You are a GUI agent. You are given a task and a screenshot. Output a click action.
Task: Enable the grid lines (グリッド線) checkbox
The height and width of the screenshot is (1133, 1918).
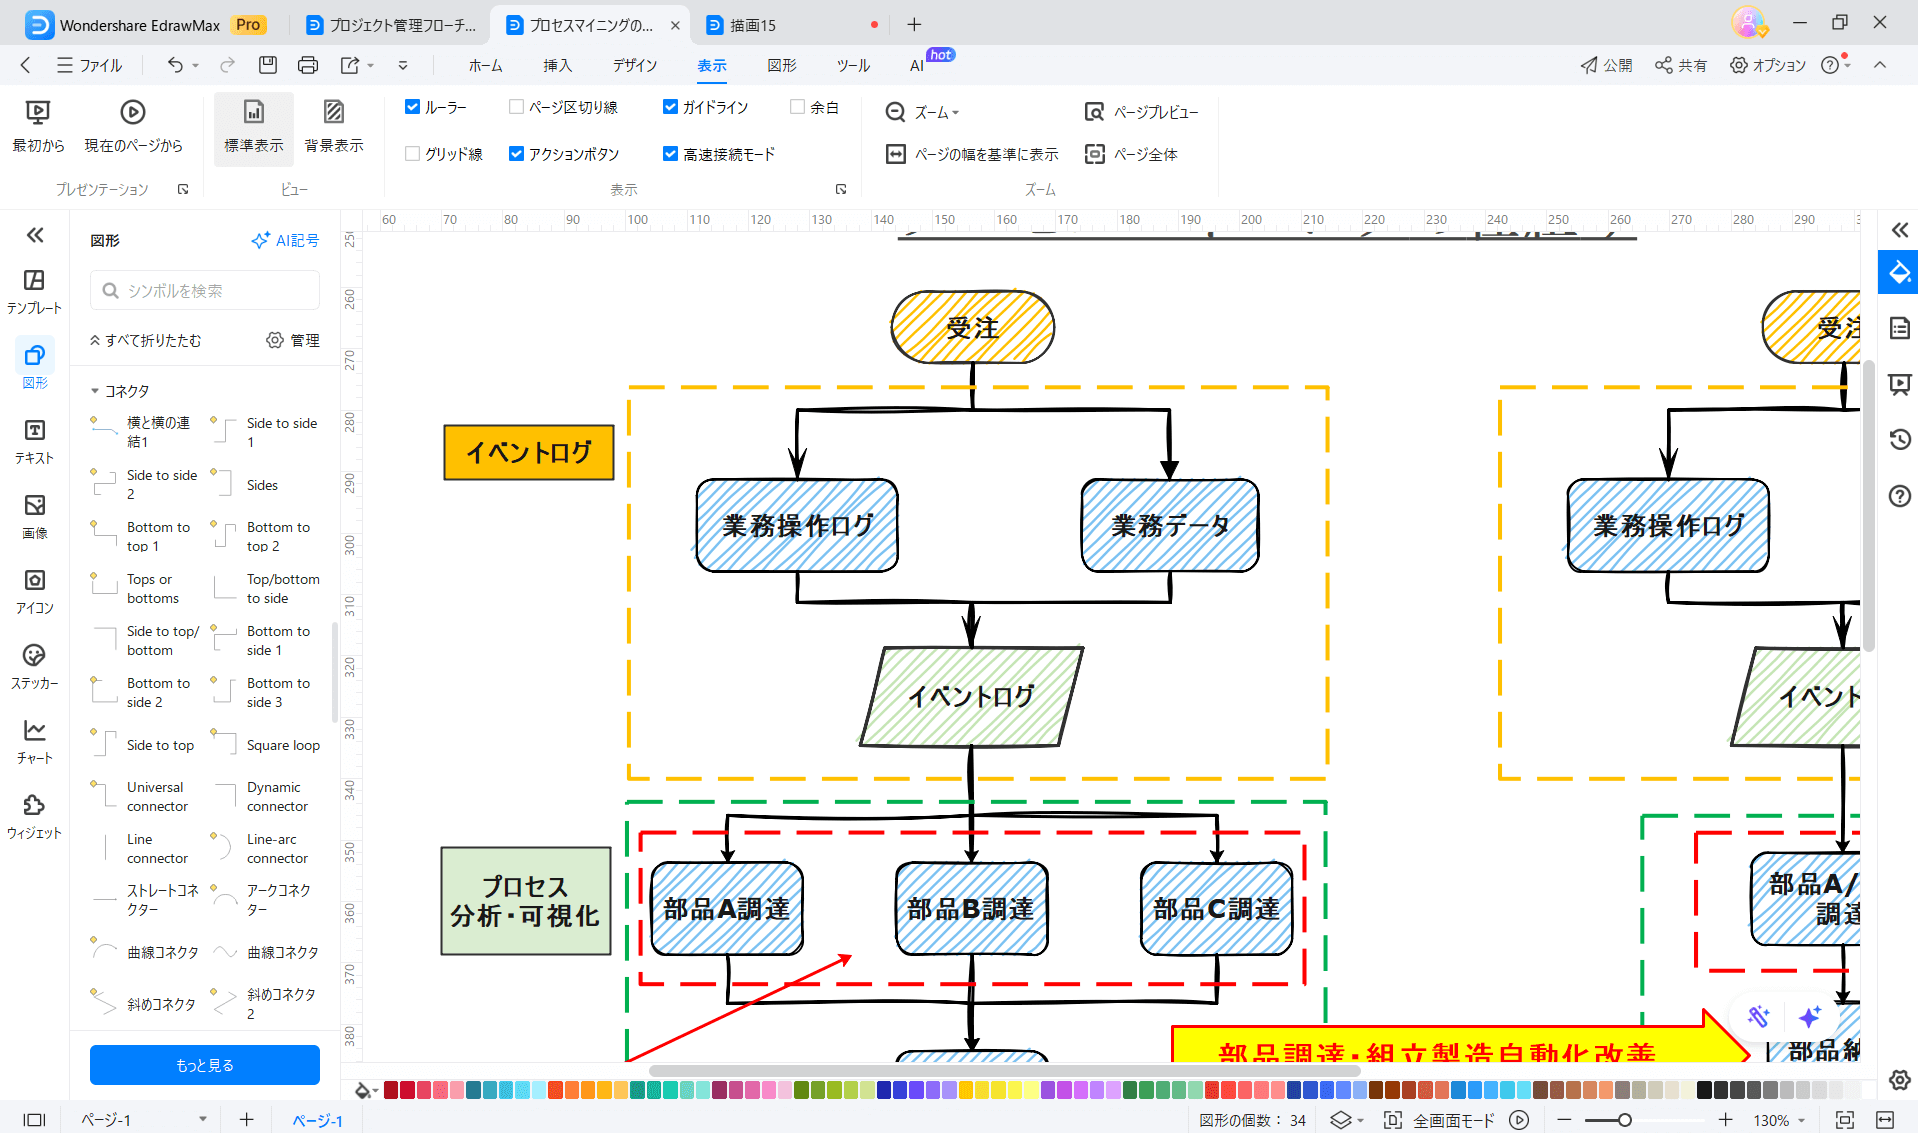point(412,154)
